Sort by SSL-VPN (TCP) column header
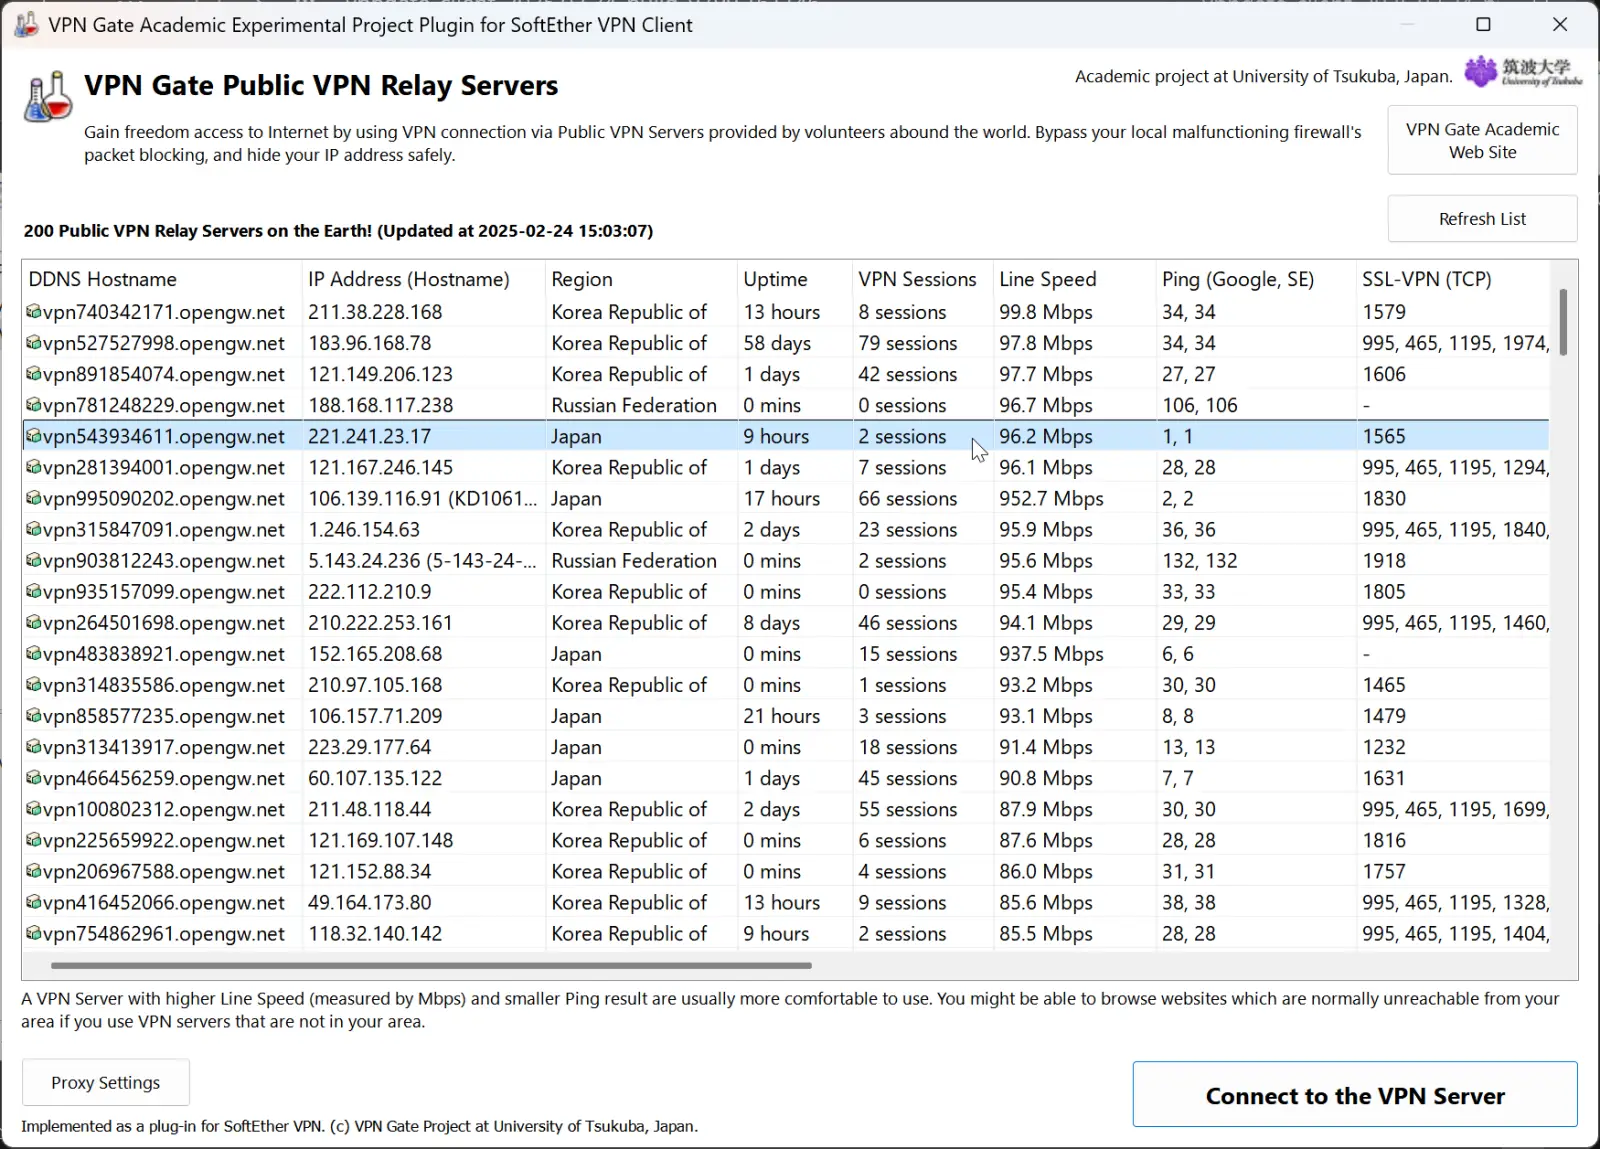The height and width of the screenshot is (1149, 1600). tap(1453, 279)
